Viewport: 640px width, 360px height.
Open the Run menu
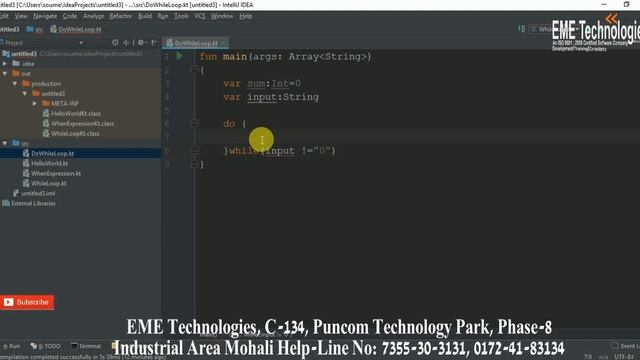point(163,16)
